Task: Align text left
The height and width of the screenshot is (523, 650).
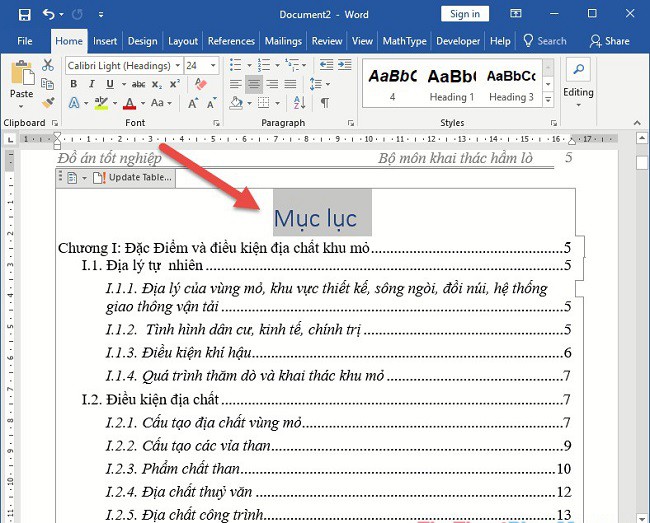Action: [235, 85]
